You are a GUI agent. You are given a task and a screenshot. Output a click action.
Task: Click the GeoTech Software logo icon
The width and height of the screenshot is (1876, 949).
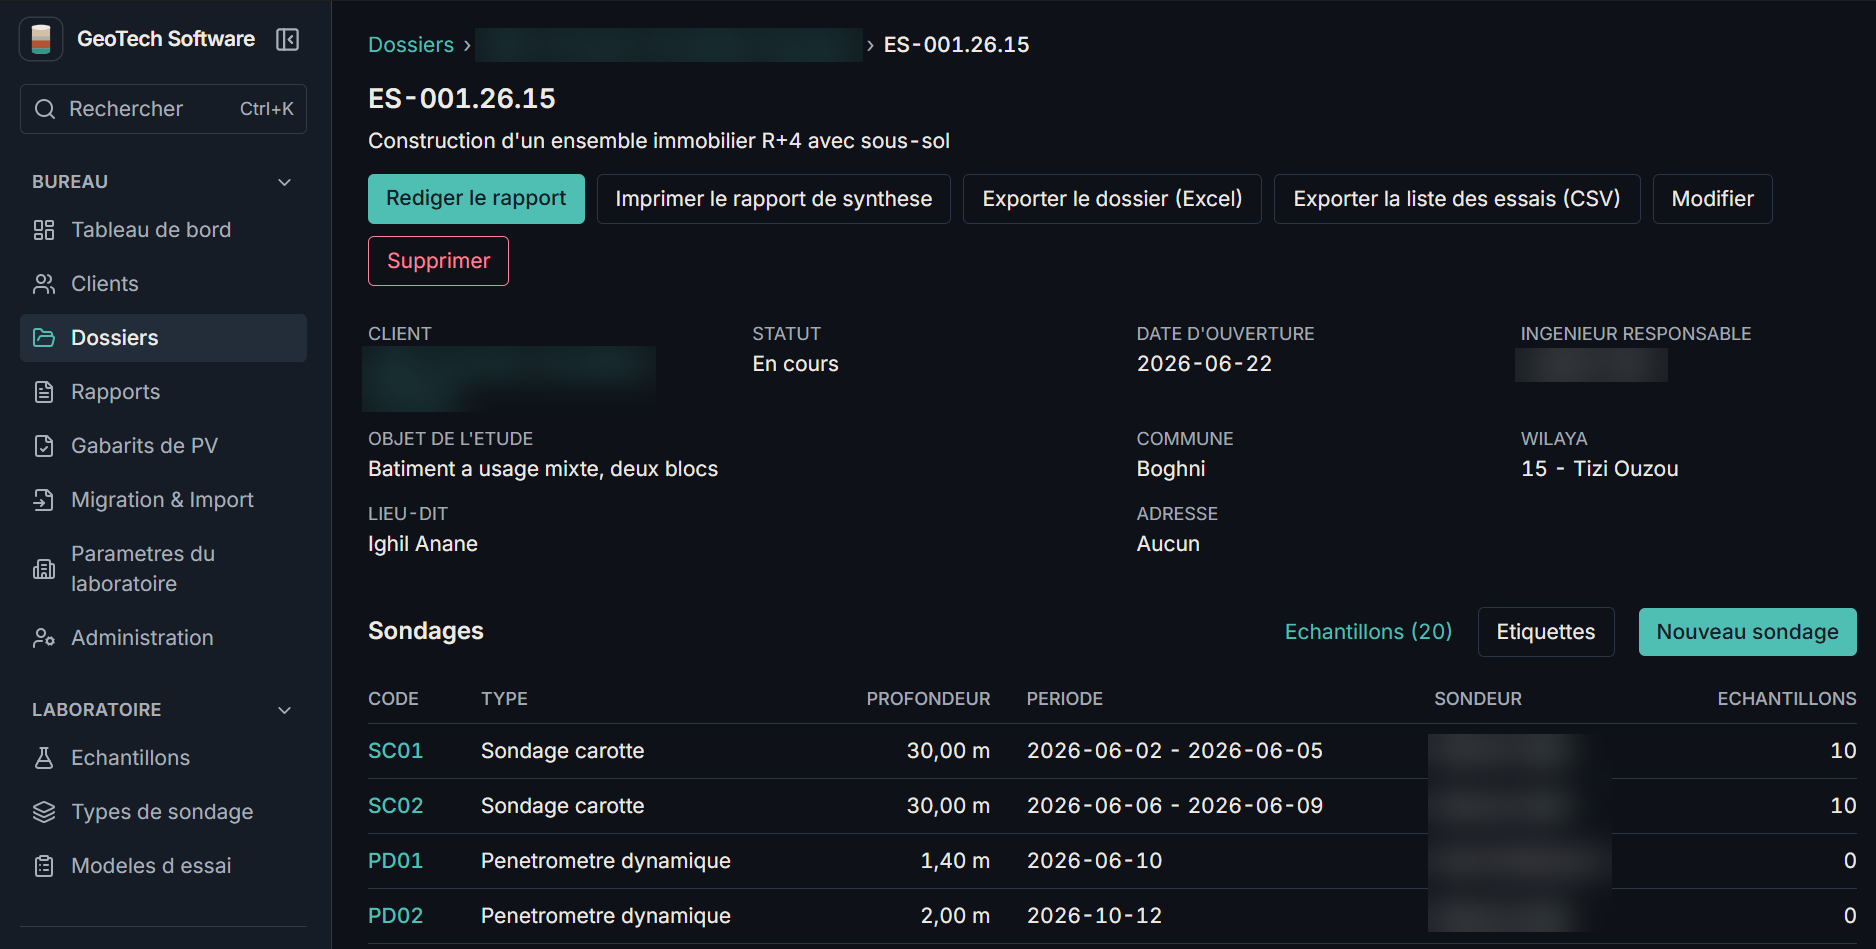pyautogui.click(x=41, y=39)
